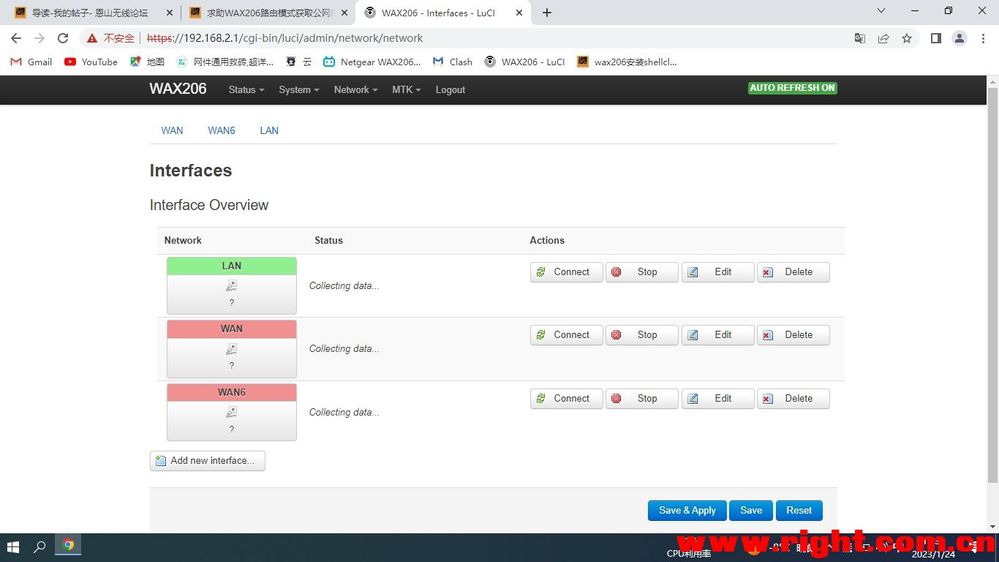Viewport: 999px width, 562px height.
Task: Stop the WAN6 interface
Action: [x=642, y=399]
